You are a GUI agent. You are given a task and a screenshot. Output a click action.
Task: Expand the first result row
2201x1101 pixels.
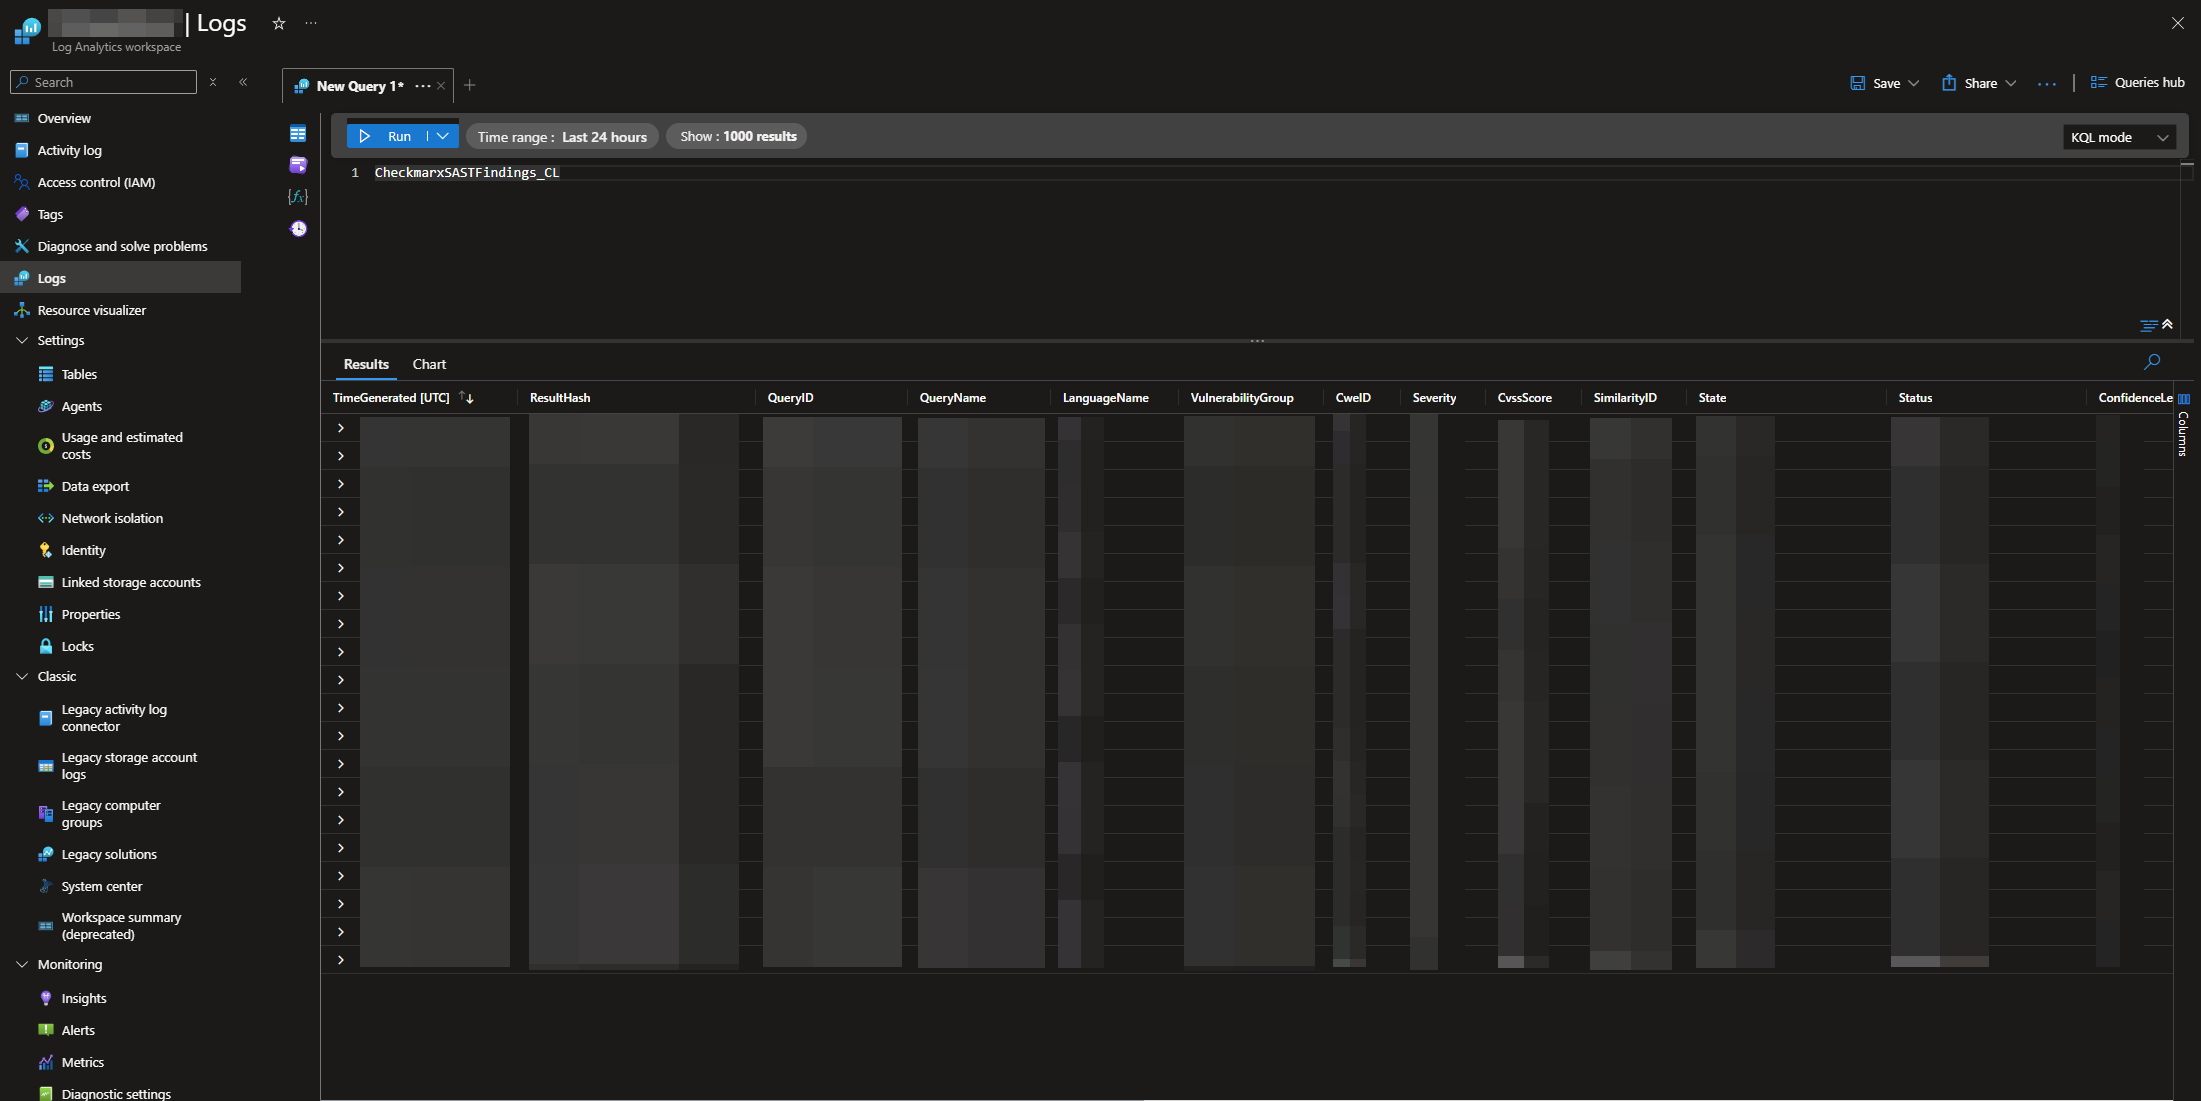[x=341, y=428]
